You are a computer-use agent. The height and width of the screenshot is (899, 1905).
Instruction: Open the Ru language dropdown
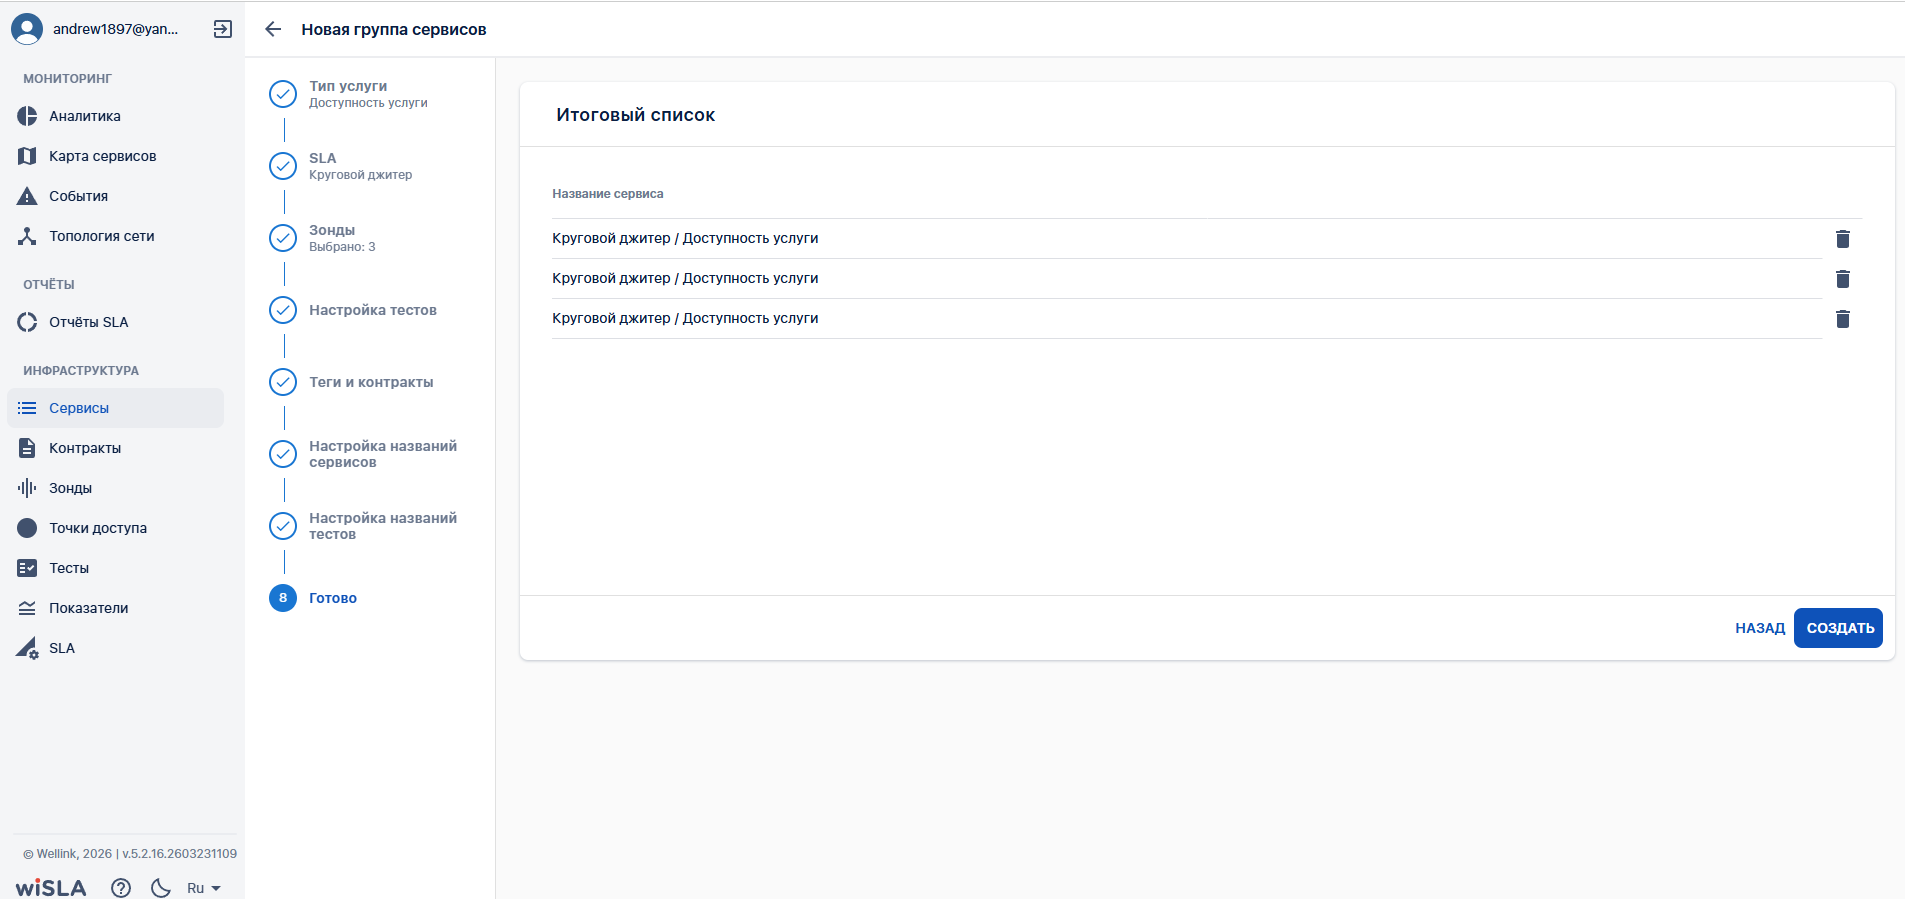pos(203,888)
